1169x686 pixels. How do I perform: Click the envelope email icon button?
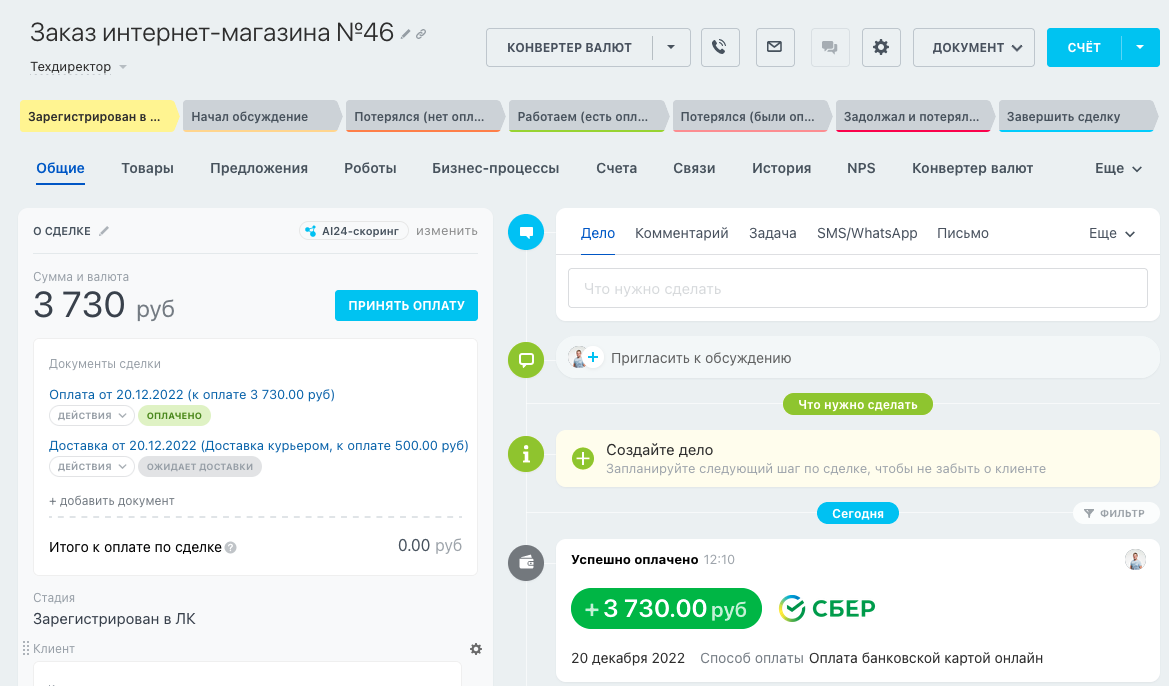click(x=774, y=47)
